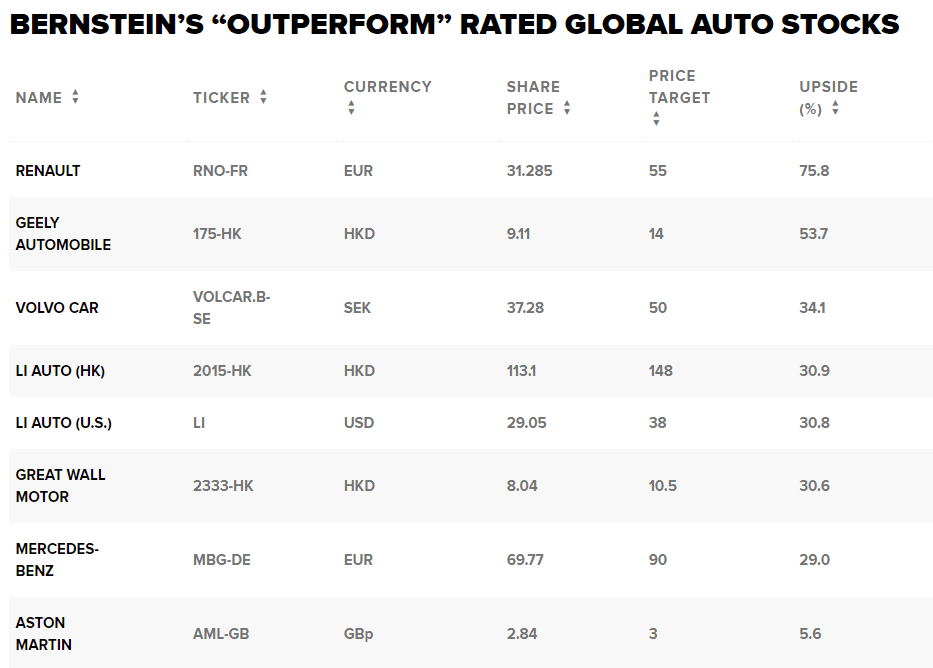Select the Li Auto (U.S.) row
933x668 pixels.
470,423
